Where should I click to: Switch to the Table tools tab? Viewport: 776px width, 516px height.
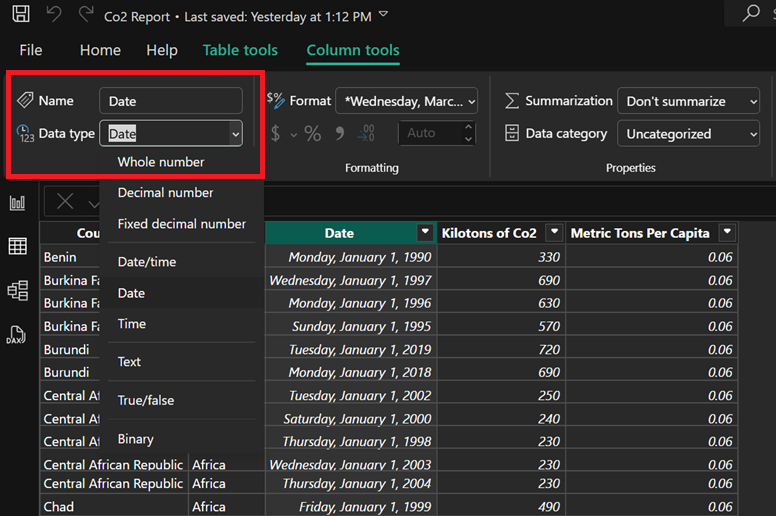(240, 50)
